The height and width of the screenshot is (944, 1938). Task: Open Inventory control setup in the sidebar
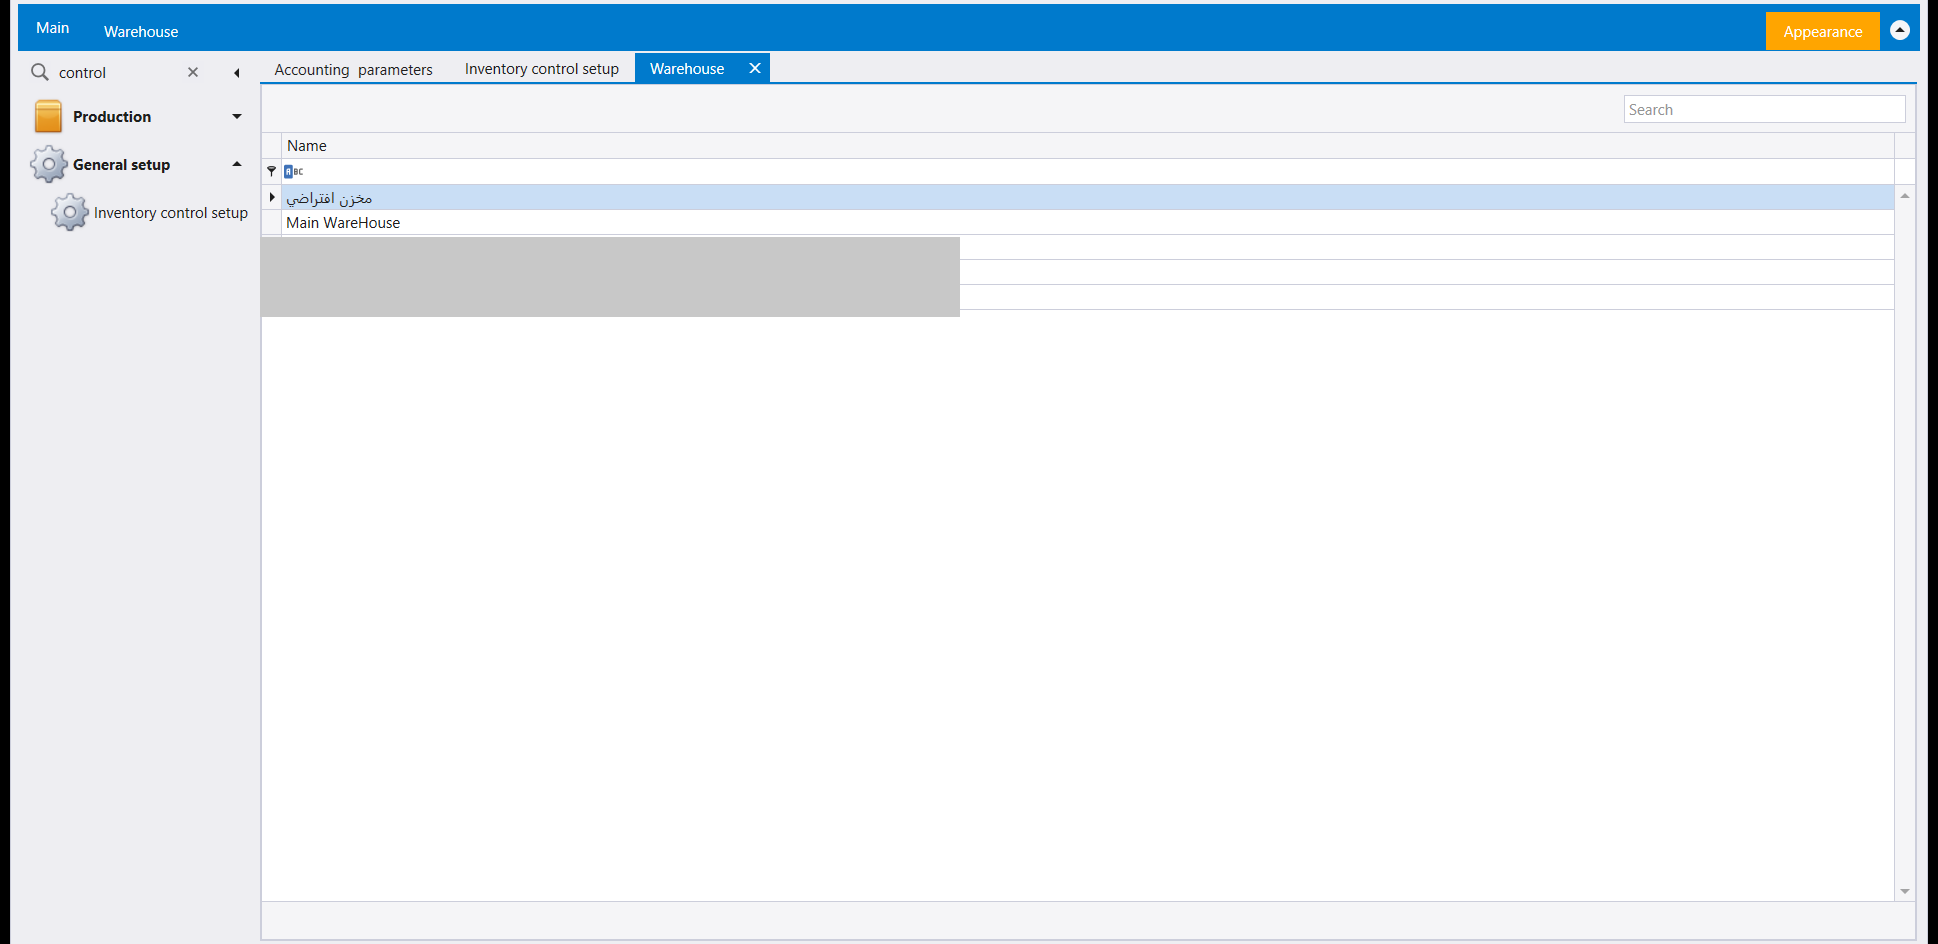click(x=171, y=213)
